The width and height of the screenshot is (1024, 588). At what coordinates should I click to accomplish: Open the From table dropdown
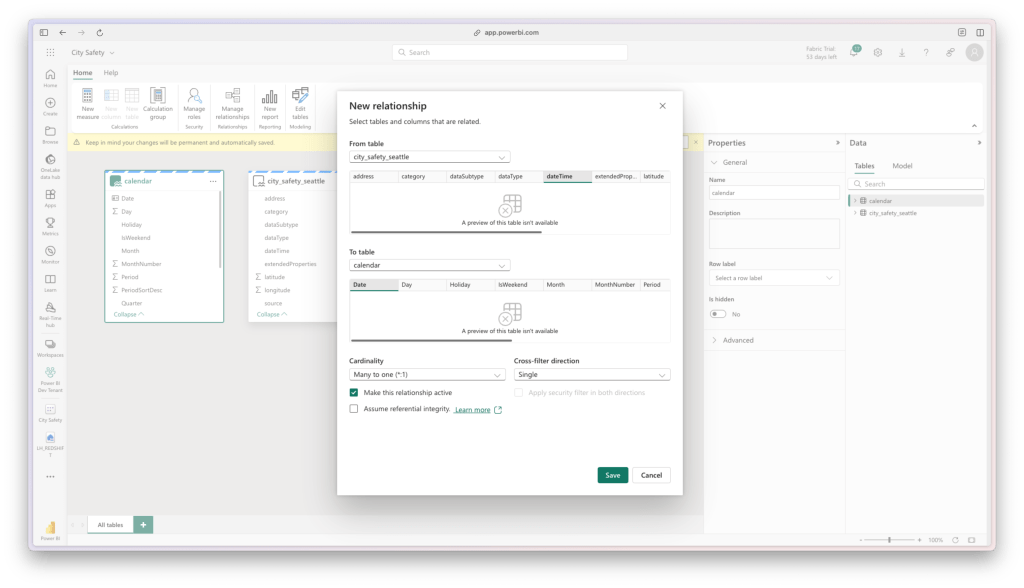pos(430,157)
